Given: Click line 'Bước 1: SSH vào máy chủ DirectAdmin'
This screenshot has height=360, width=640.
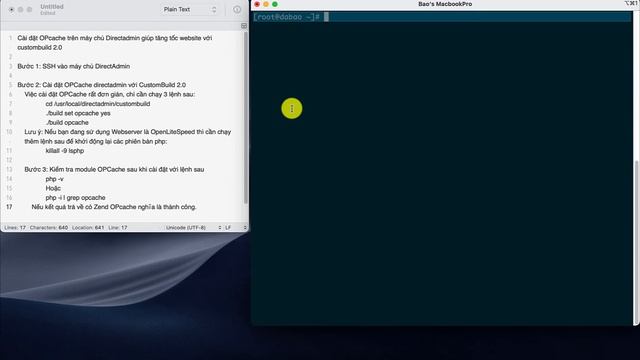Looking at the screenshot, I should coord(73,66).
